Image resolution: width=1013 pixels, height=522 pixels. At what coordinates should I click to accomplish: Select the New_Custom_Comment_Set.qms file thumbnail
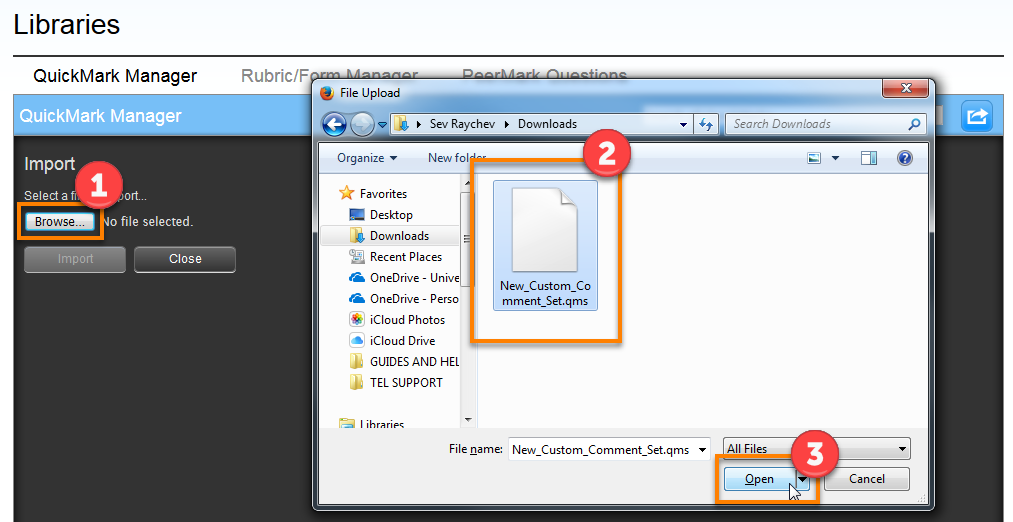click(545, 245)
